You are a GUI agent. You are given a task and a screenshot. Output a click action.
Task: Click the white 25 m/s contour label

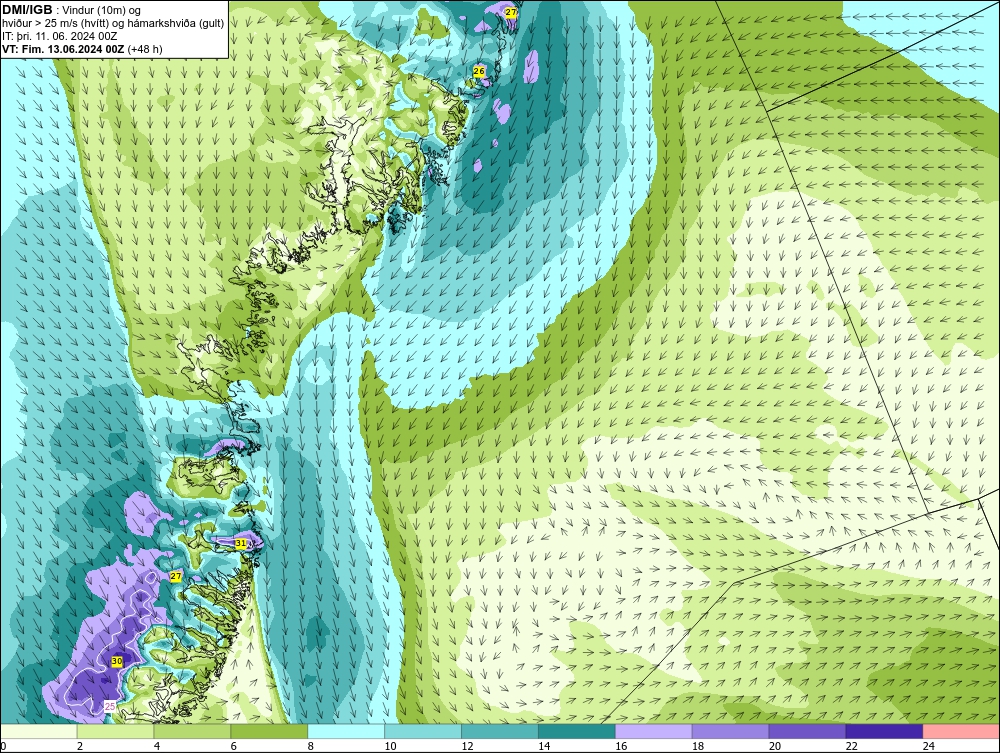[110, 706]
